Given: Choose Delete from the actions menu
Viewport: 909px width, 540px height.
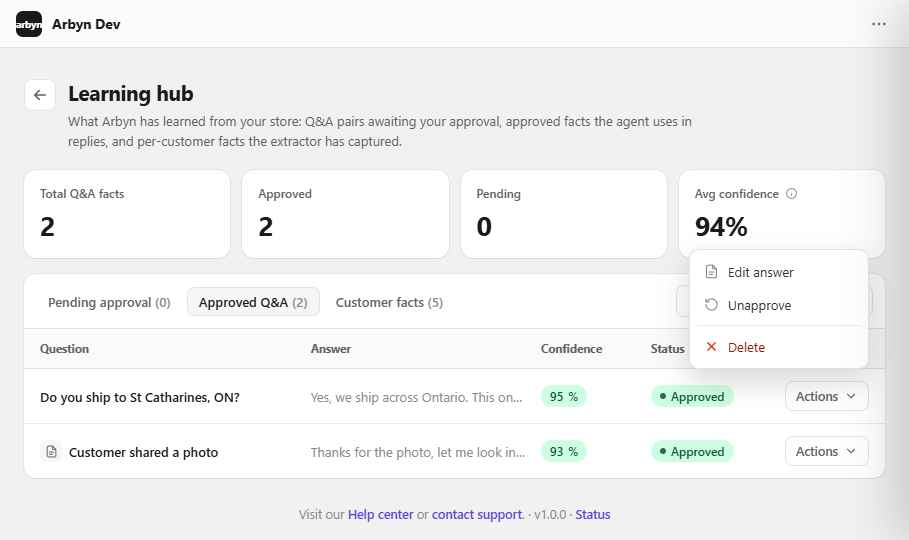Looking at the screenshot, I should (779, 347).
